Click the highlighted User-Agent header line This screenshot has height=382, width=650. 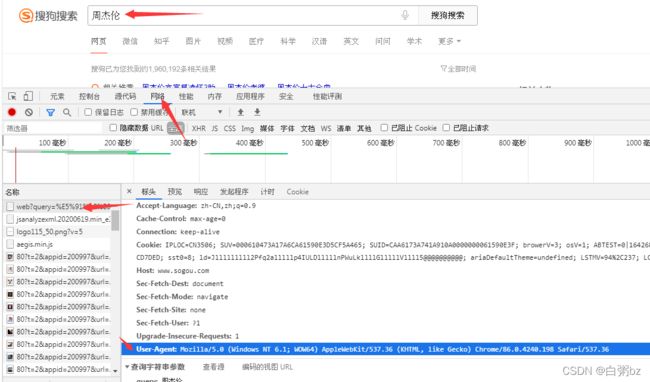coord(386,349)
